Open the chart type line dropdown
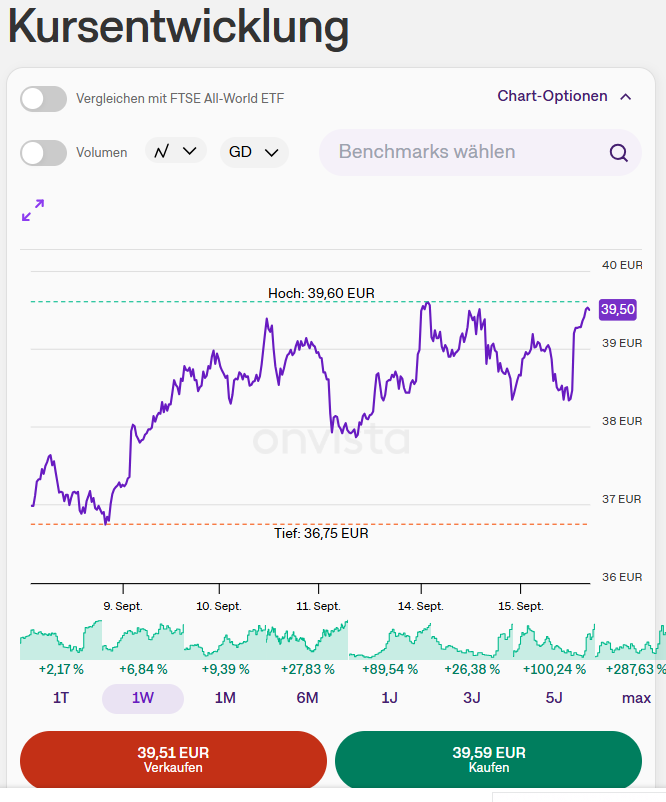The height and width of the screenshot is (802, 666). [x=176, y=151]
